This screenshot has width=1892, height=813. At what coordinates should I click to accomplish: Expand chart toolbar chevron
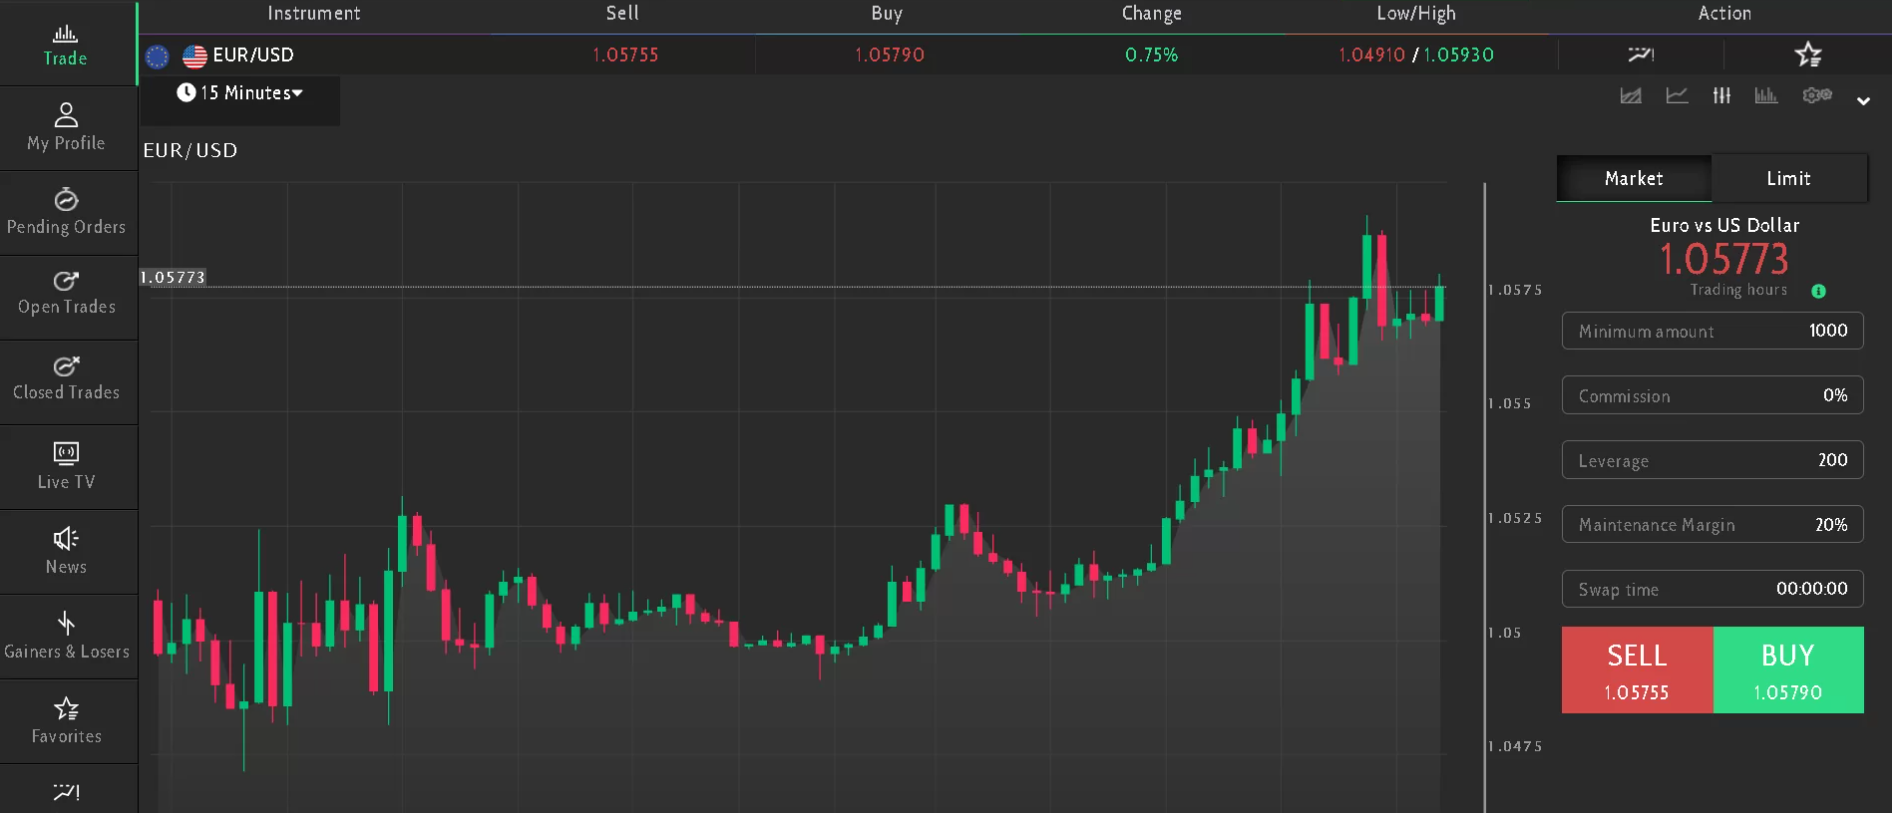click(x=1863, y=101)
